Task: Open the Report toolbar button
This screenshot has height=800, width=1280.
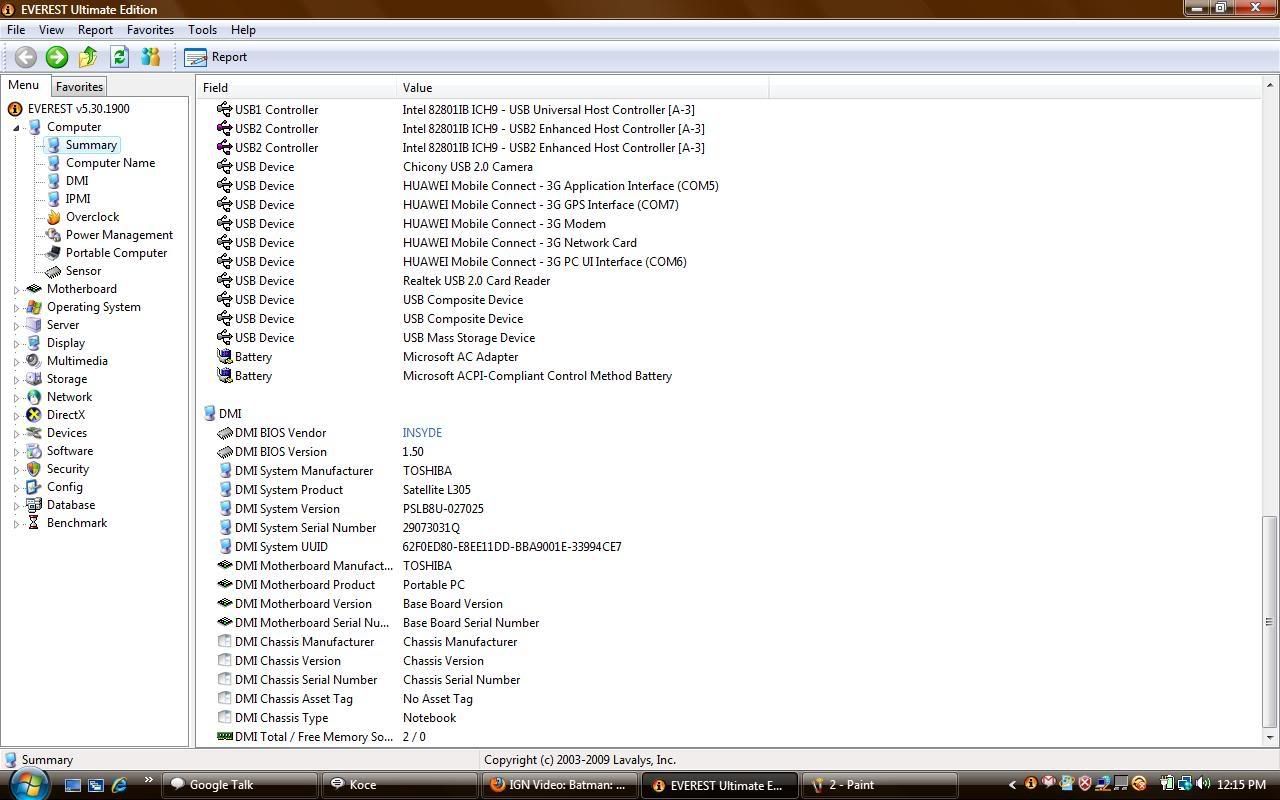Action: pyautogui.click(x=216, y=57)
